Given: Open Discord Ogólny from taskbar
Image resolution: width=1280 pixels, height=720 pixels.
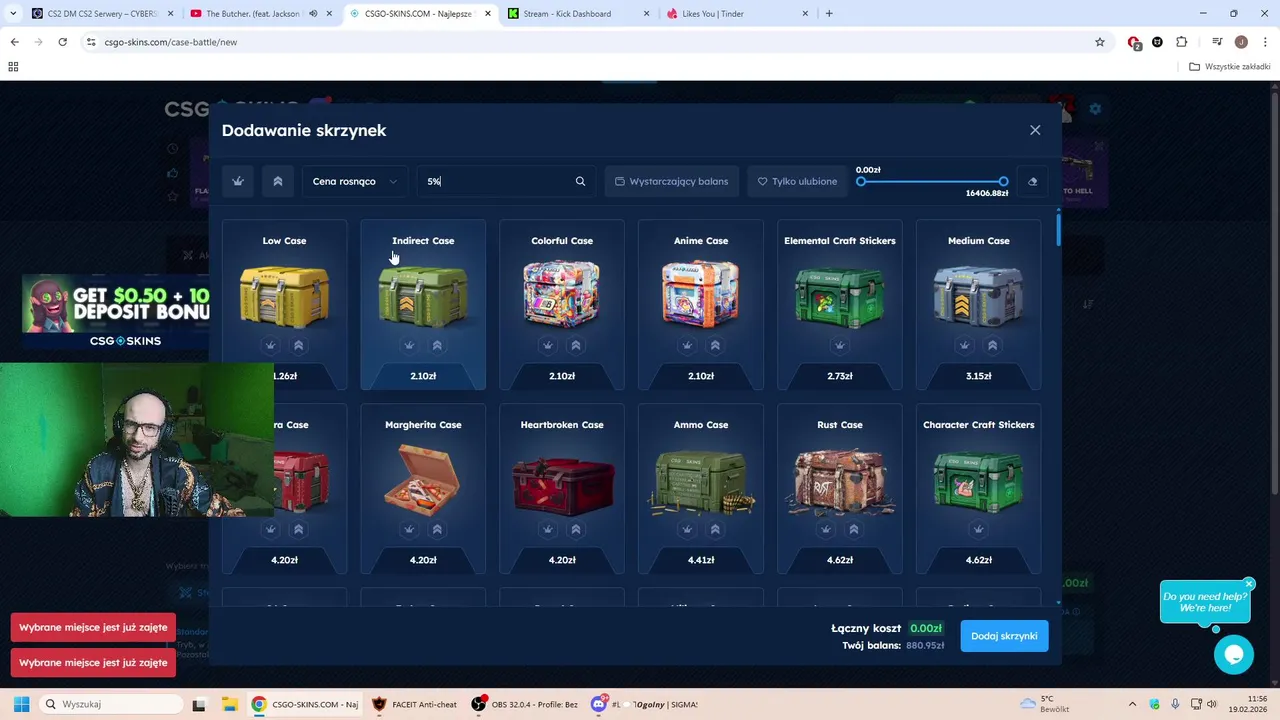Looking at the screenshot, I should [645, 704].
